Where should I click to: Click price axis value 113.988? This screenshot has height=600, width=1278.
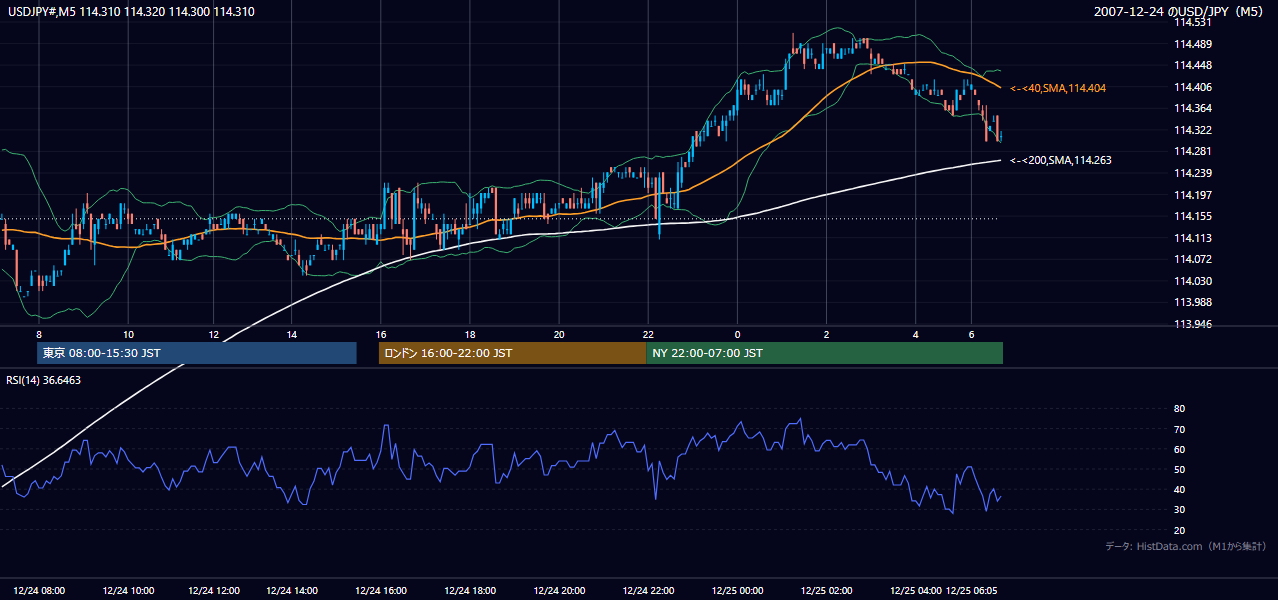pyautogui.click(x=1192, y=302)
